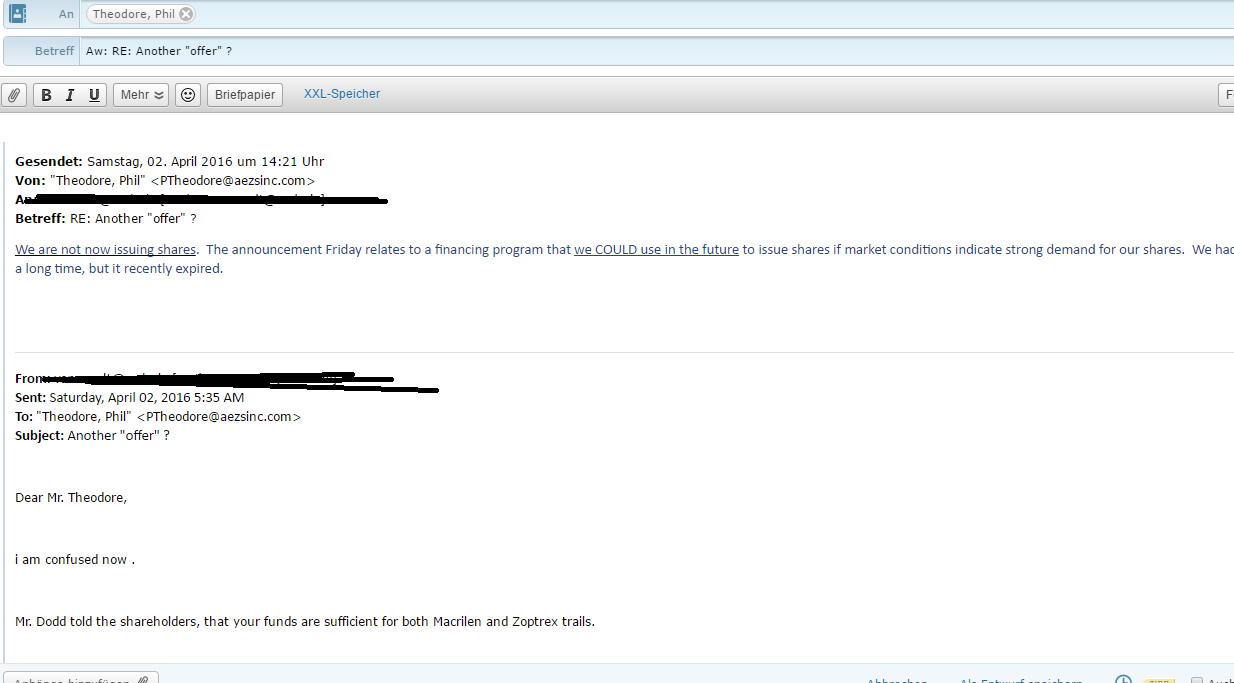This screenshot has width=1234, height=683.
Task: Place cursor in 'Betreff: RE: Another "offer" ?' line
Action: point(106,218)
